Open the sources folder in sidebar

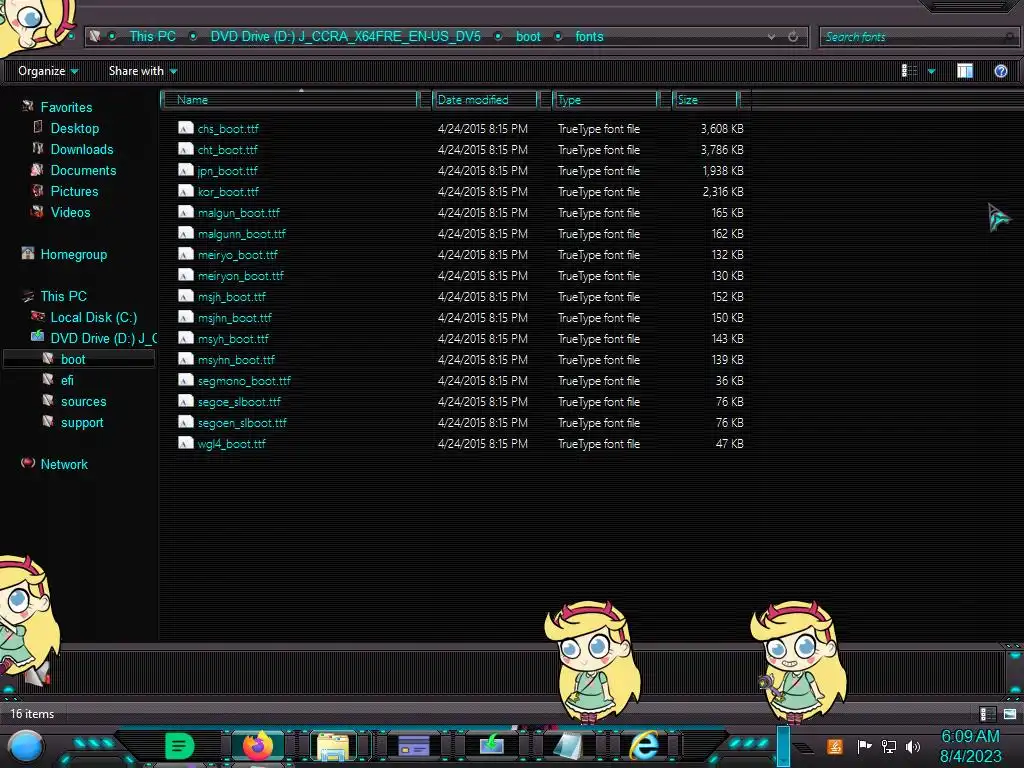point(84,401)
